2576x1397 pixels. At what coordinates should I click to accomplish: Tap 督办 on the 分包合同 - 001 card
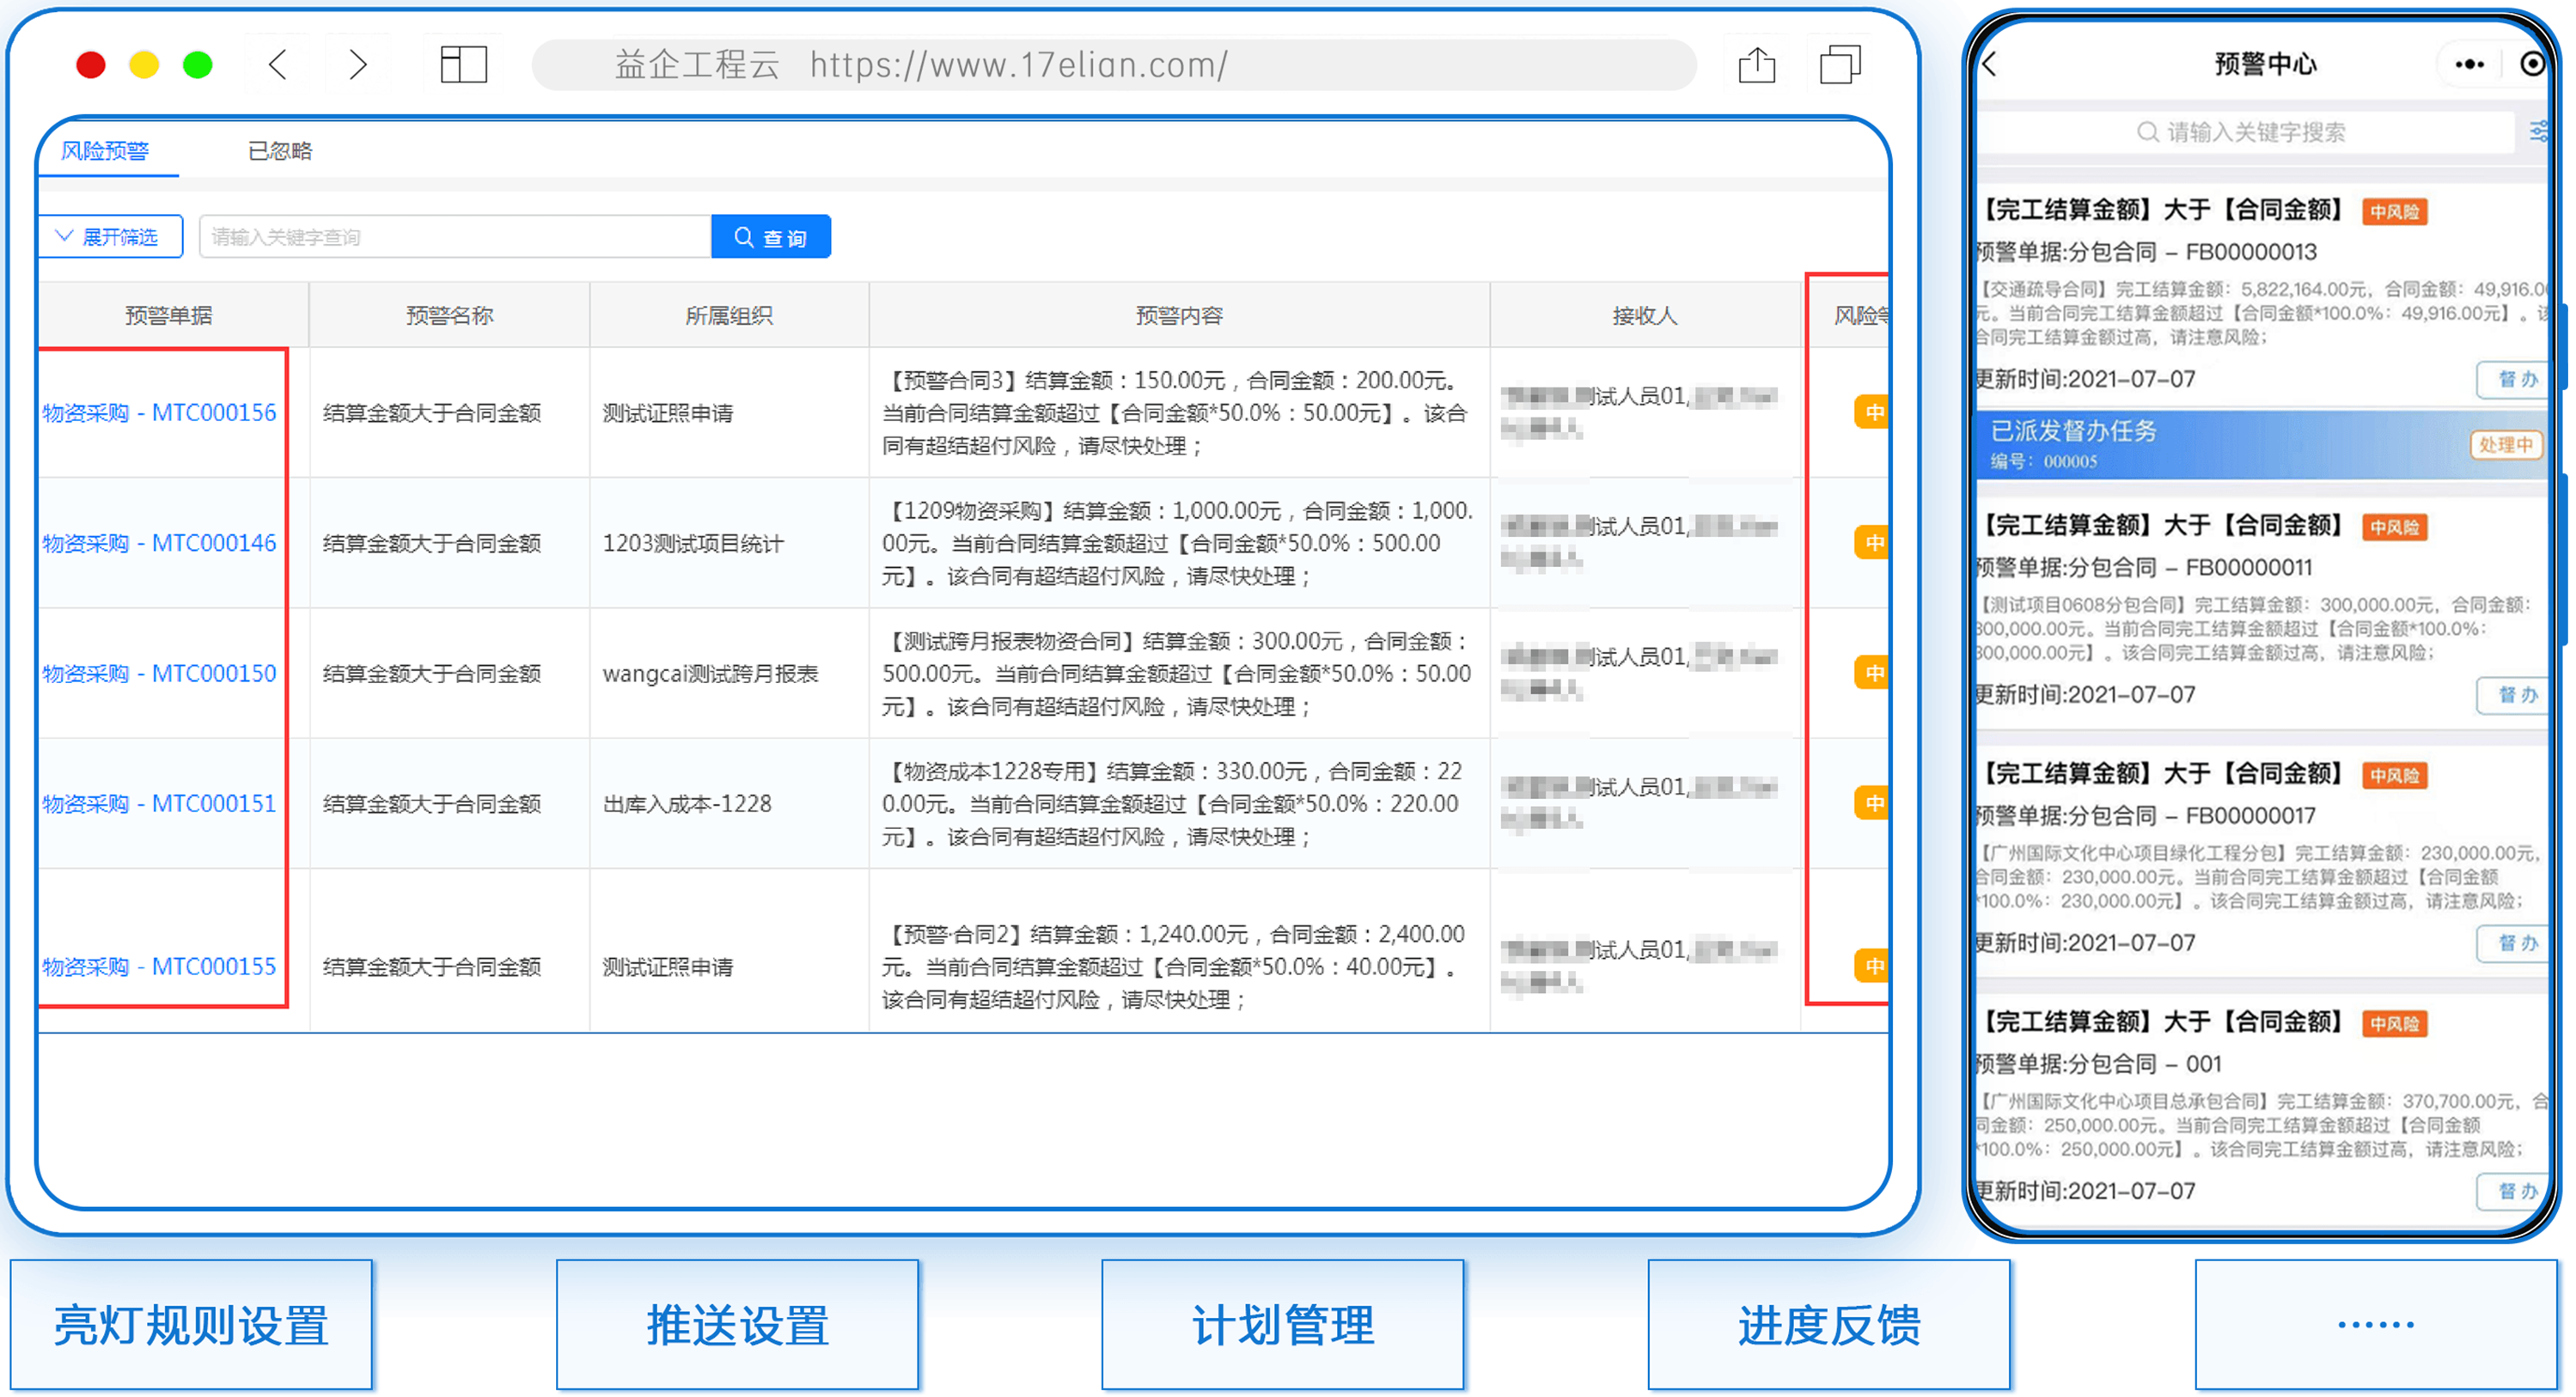point(2514,1191)
